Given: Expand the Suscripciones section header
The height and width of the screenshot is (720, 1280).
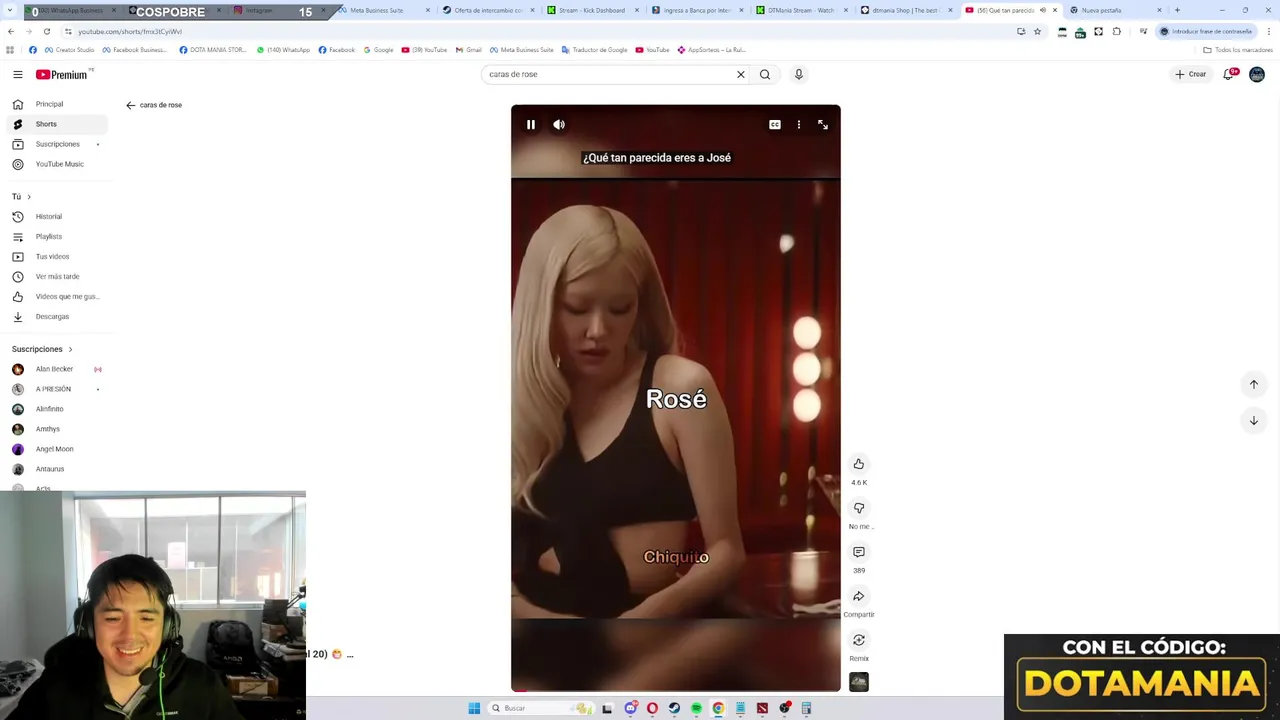Looking at the screenshot, I should pos(42,349).
